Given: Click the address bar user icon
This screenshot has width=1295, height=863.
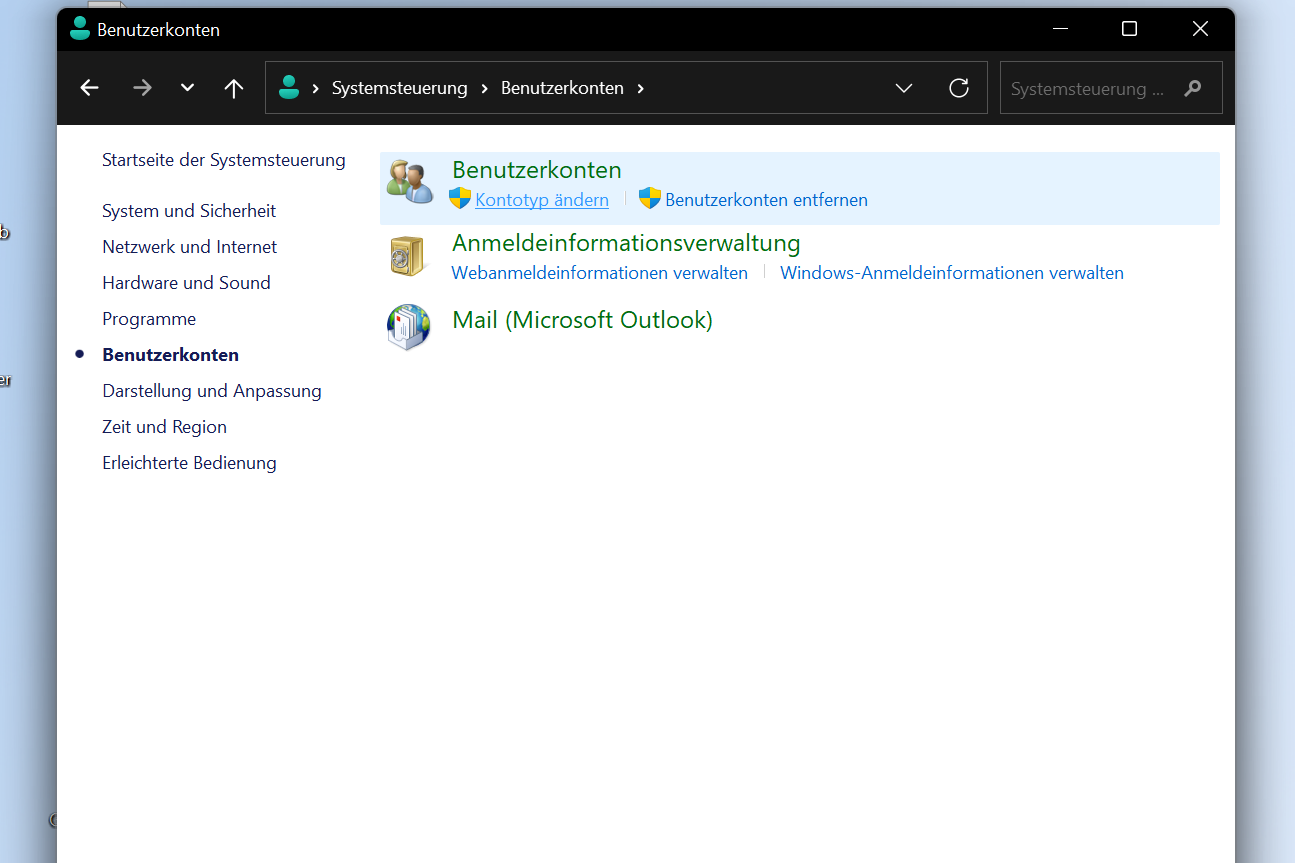Looking at the screenshot, I should click(289, 88).
